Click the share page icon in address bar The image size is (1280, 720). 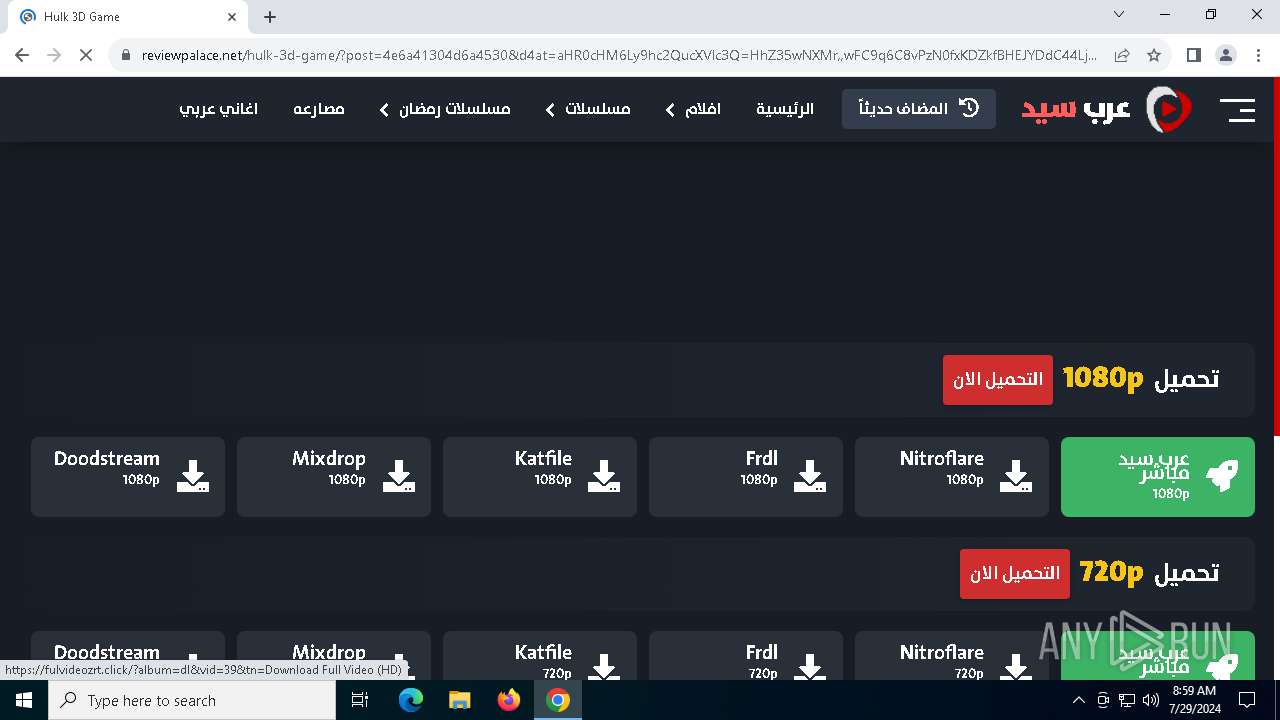[1122, 55]
